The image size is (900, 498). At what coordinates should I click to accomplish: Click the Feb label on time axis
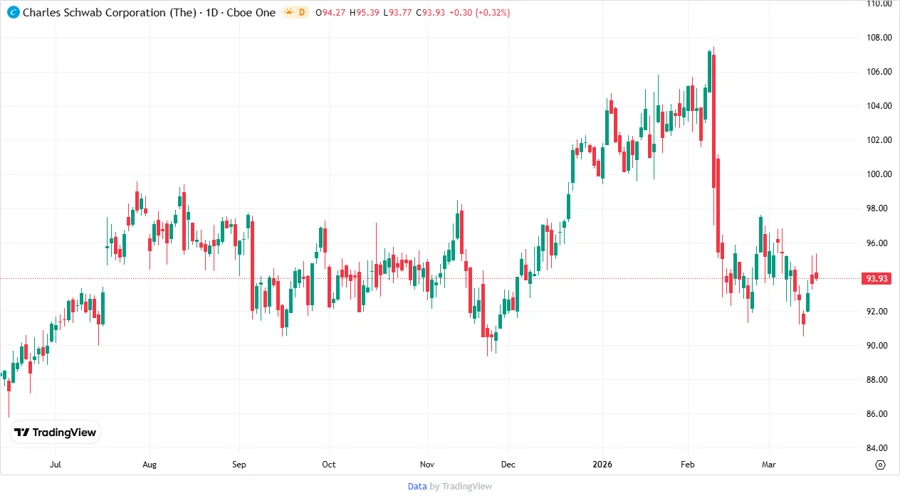pyautogui.click(x=688, y=464)
